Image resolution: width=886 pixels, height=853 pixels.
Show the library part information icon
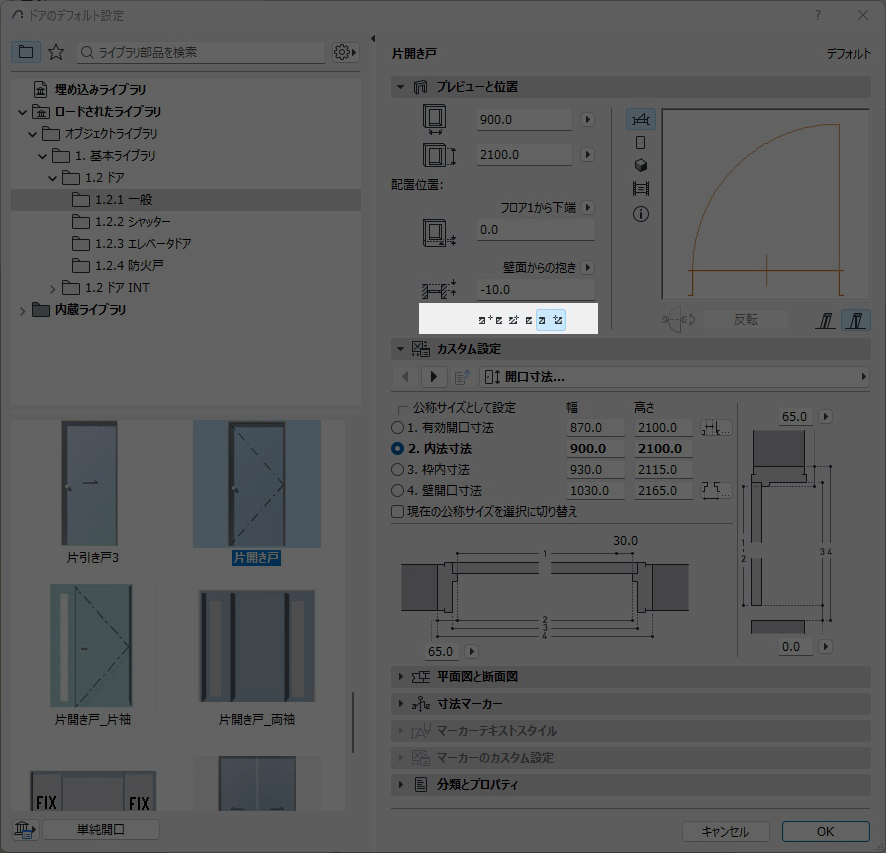click(x=641, y=214)
